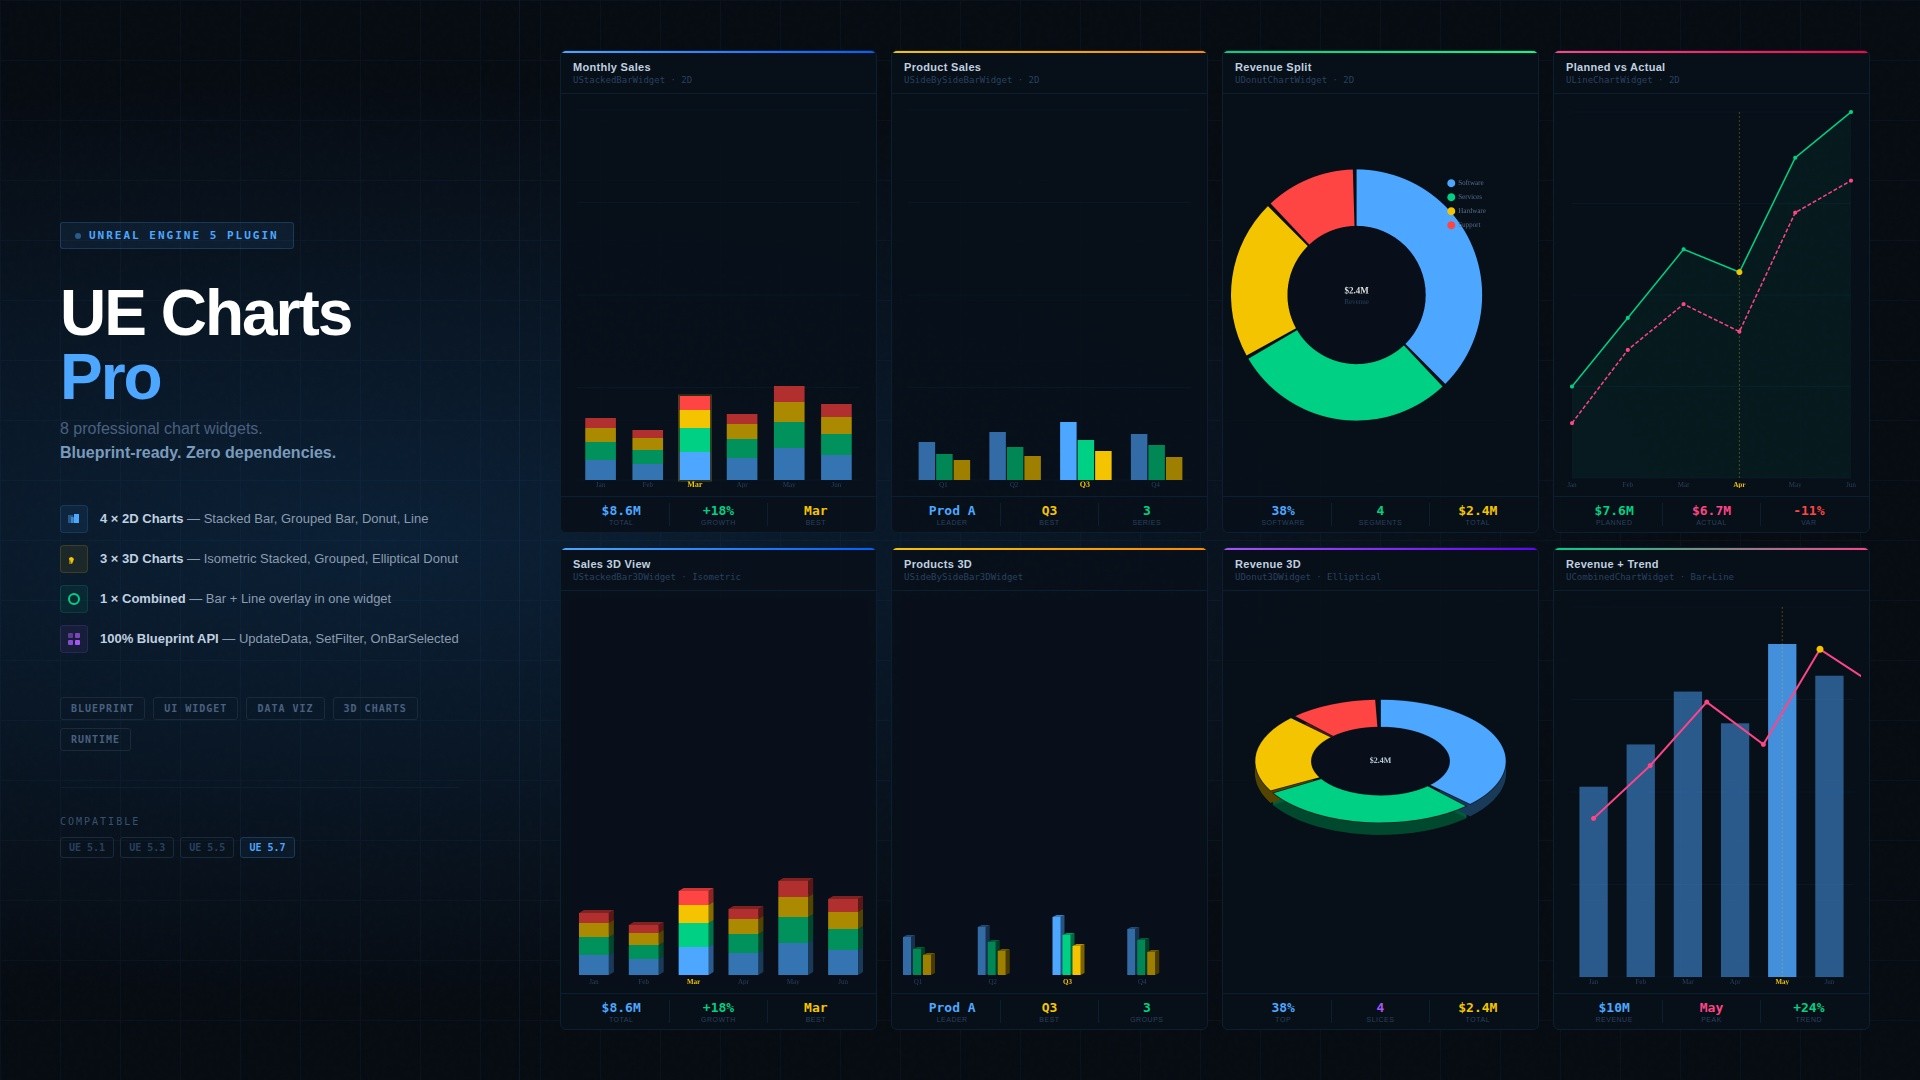1920x1080 pixels.
Task: Click the green ring Combined icon
Action: click(74, 599)
